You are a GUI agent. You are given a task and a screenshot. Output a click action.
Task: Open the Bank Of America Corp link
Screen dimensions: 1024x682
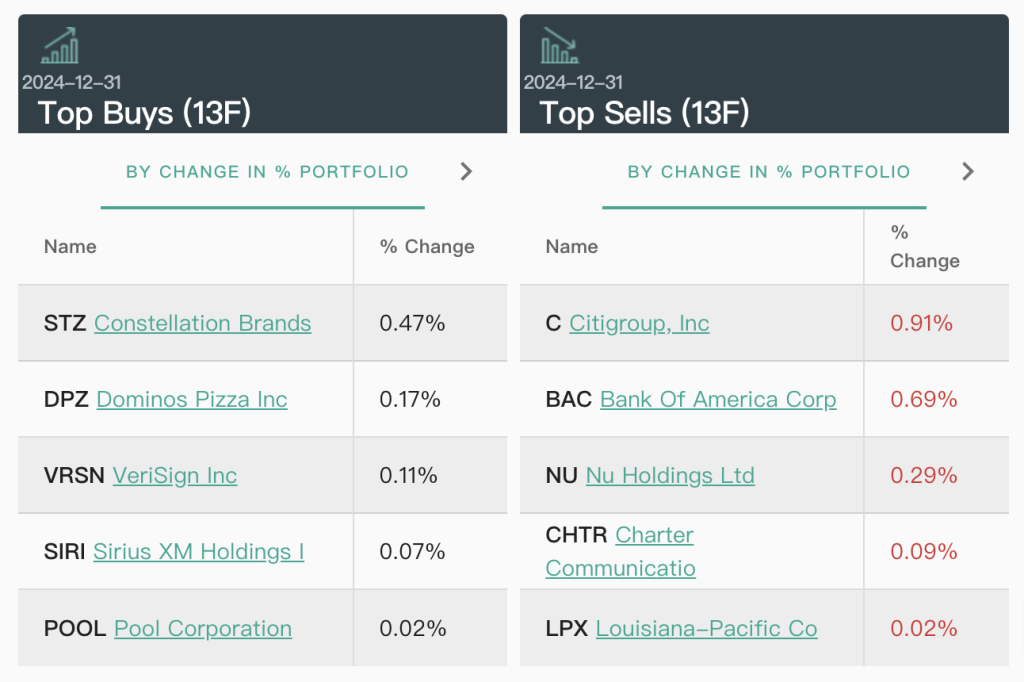tap(718, 399)
